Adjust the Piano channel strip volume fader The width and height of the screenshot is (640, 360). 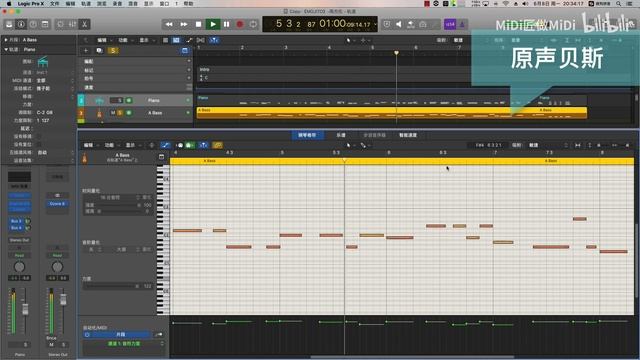[x=25, y=309]
